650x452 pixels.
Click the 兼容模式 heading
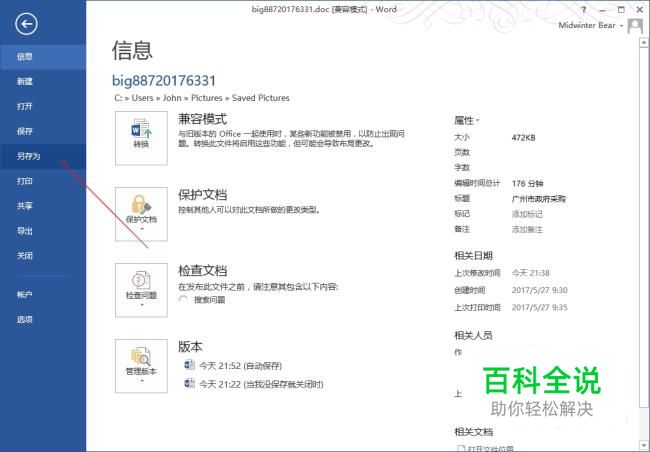(x=202, y=119)
